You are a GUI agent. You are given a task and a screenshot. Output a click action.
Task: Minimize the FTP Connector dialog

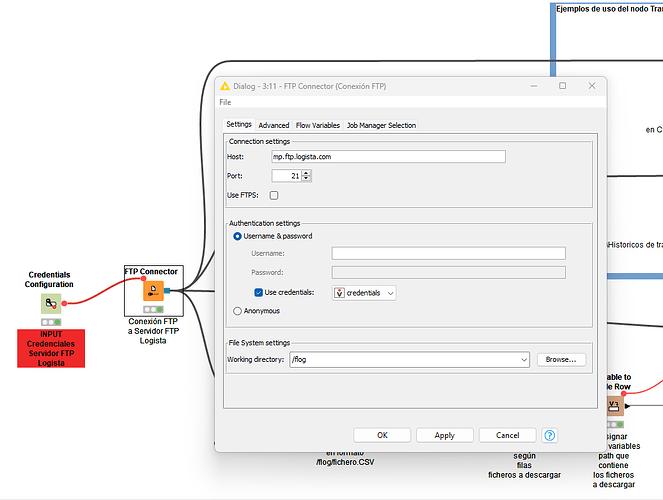click(x=534, y=86)
